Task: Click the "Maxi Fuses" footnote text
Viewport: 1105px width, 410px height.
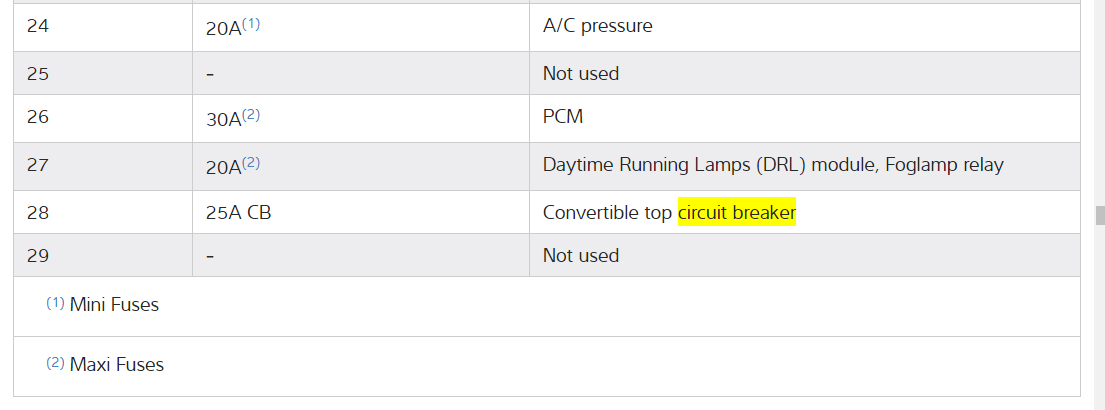Action: 116,365
